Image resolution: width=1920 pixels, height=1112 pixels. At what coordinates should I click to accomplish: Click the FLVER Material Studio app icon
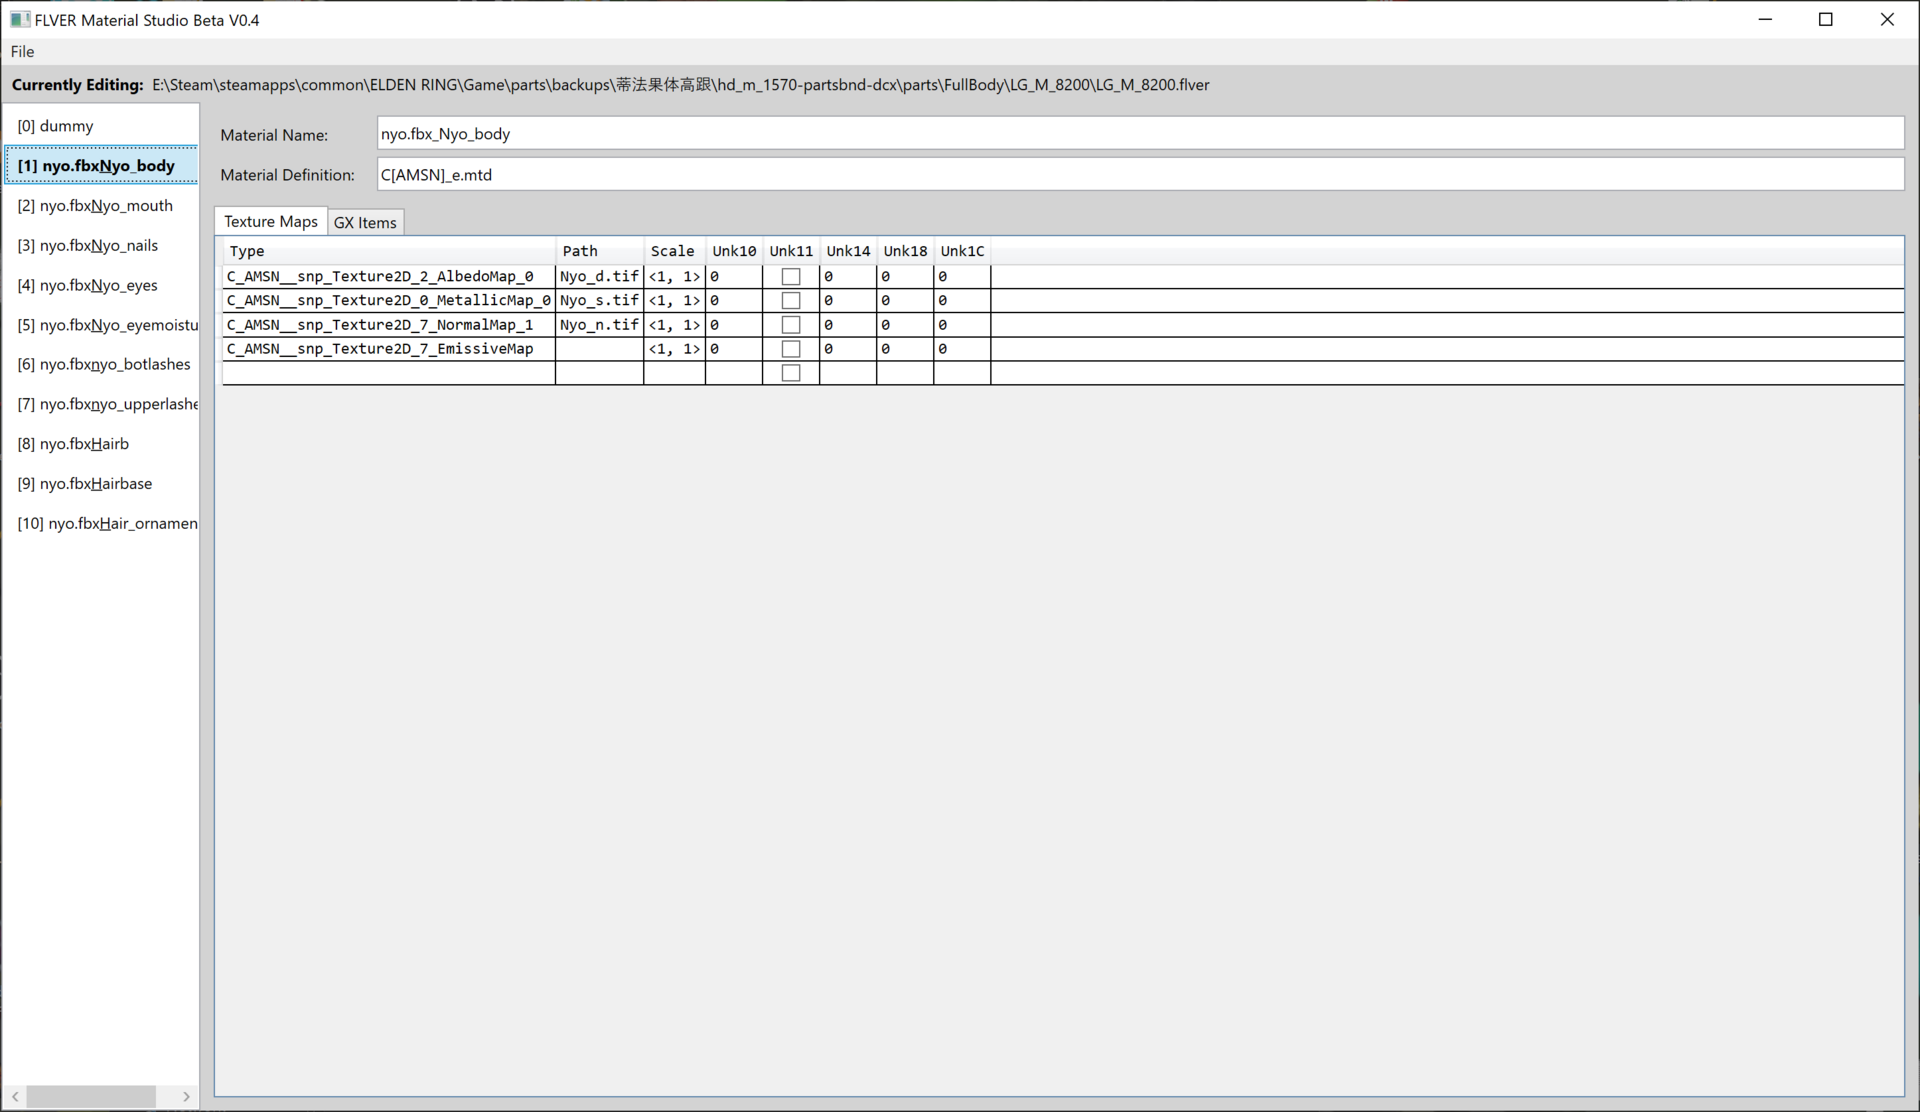click(20, 19)
